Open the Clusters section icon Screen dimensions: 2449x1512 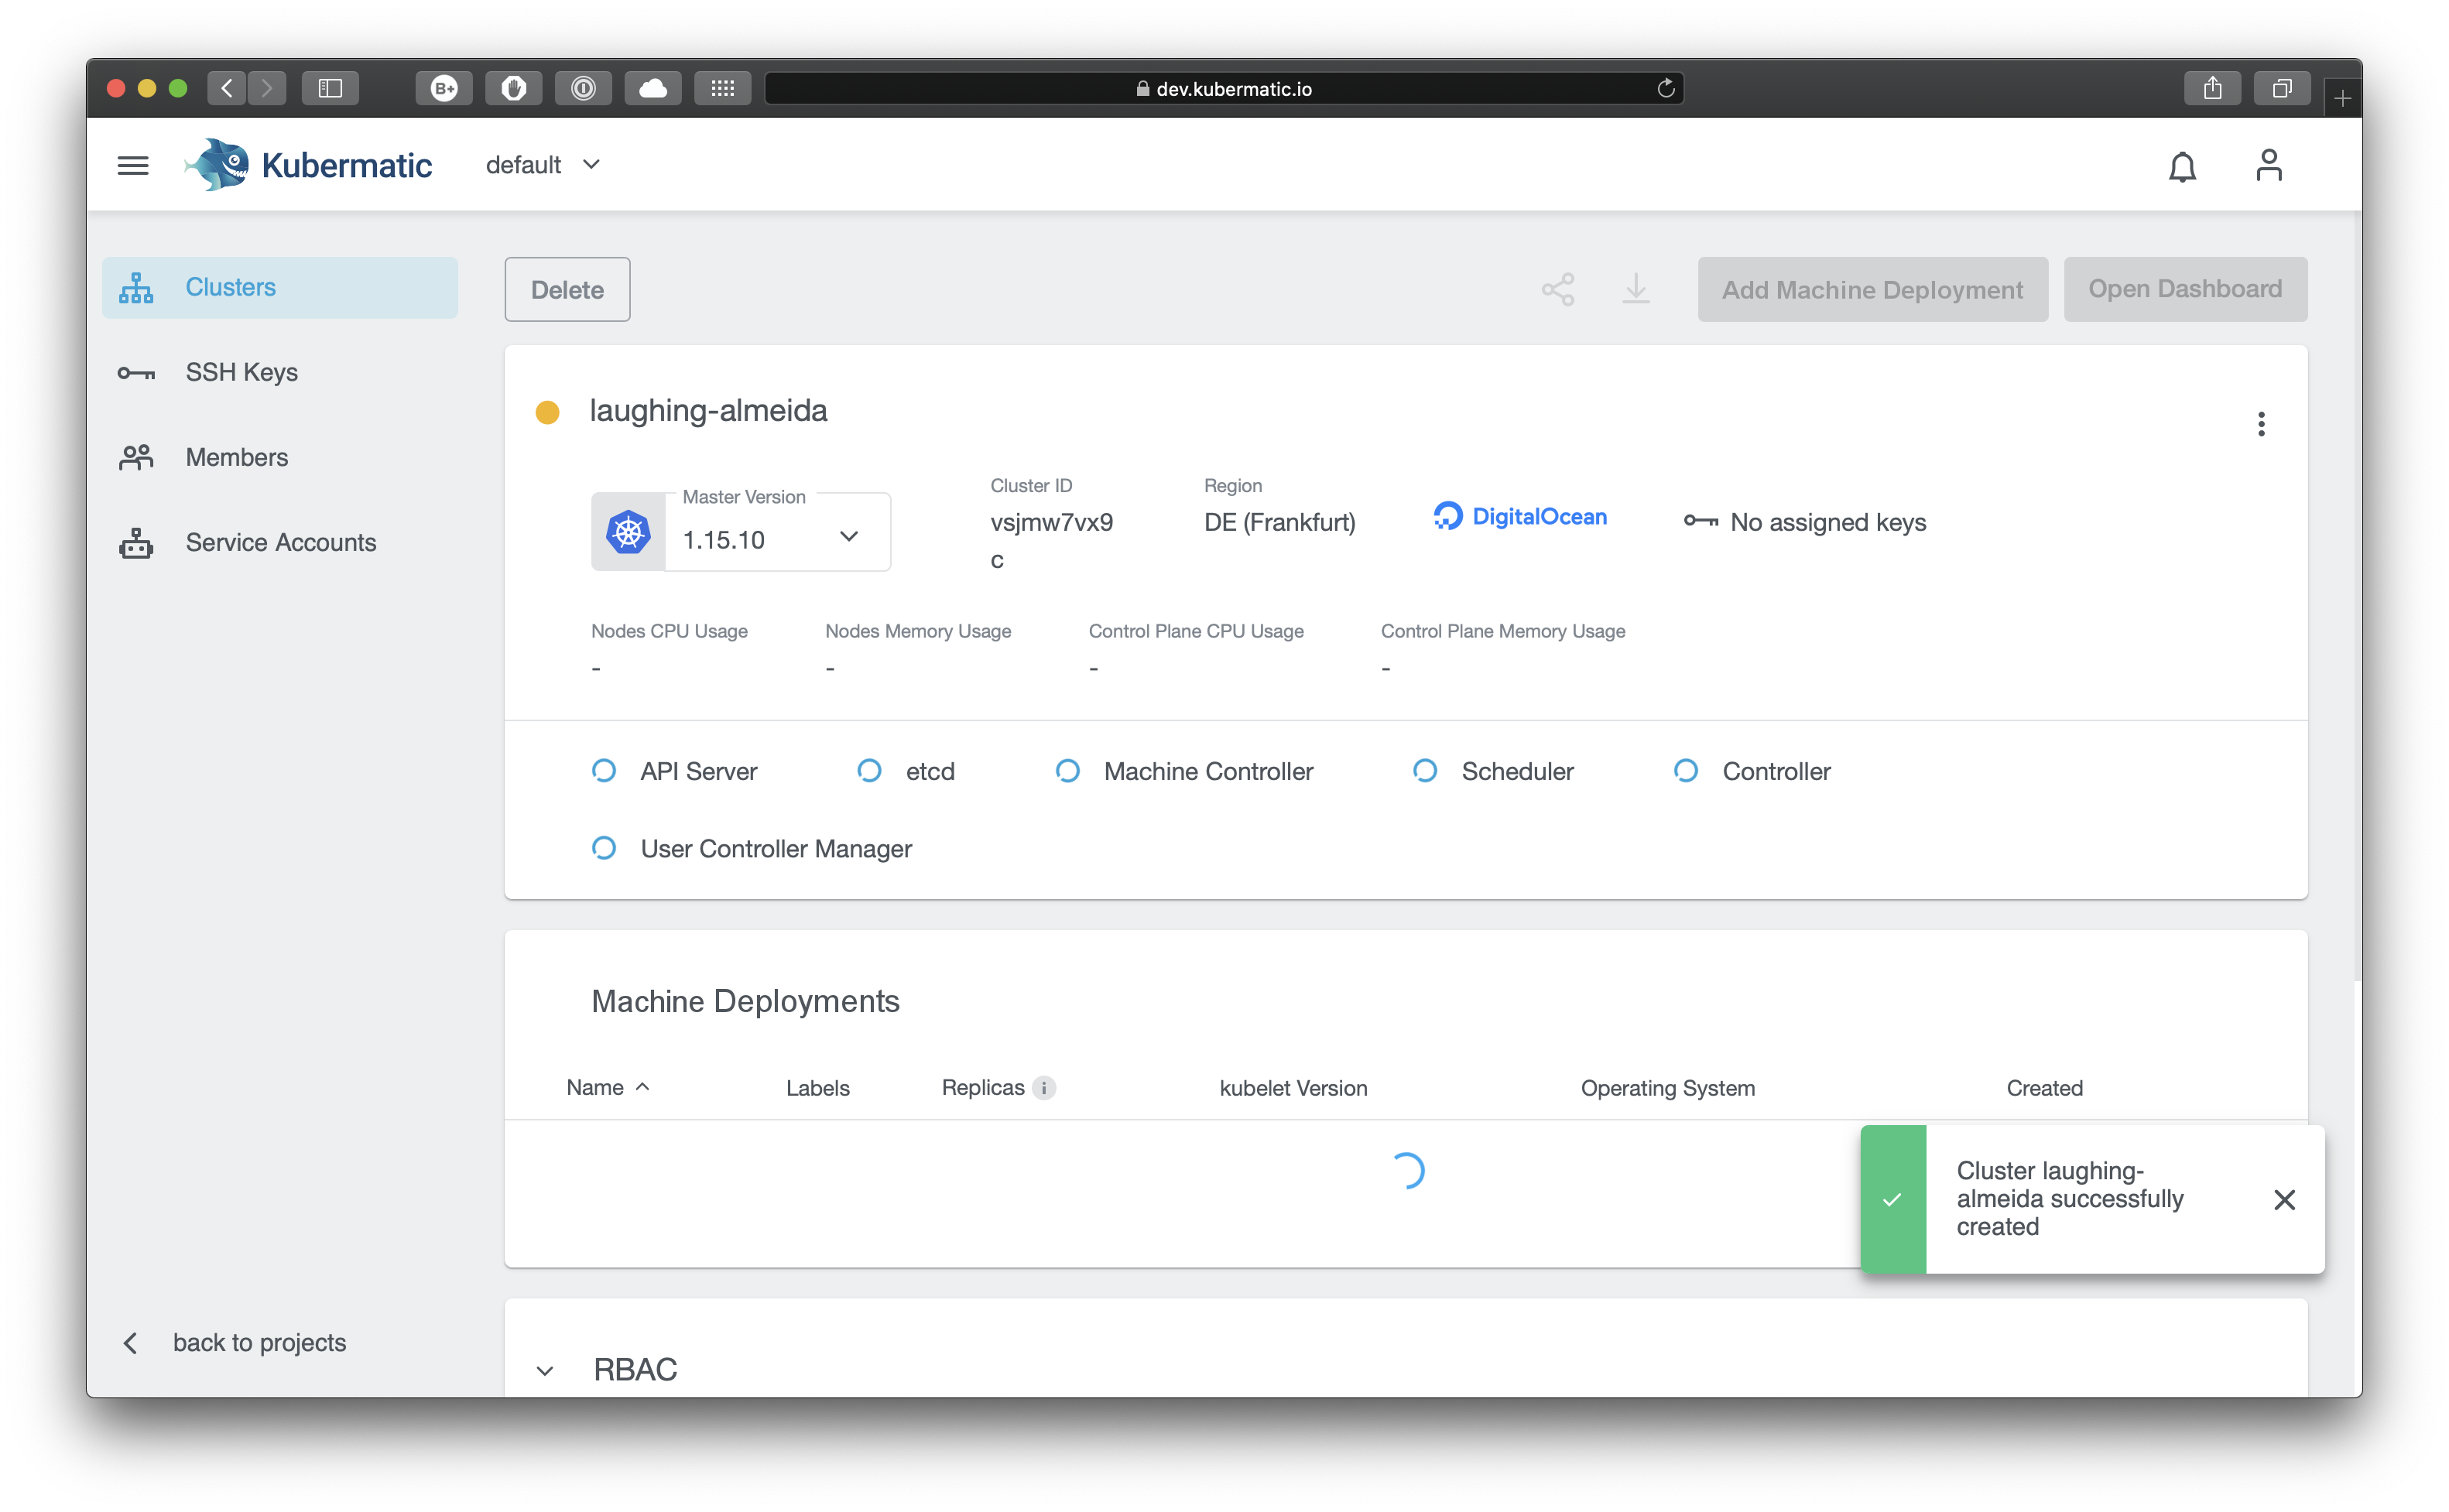tap(136, 287)
